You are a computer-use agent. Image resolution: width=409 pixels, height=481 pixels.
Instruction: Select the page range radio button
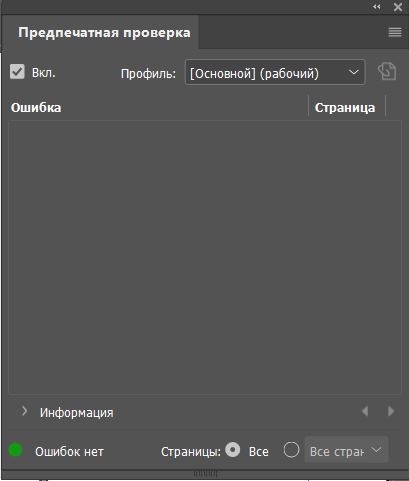[x=291, y=450]
